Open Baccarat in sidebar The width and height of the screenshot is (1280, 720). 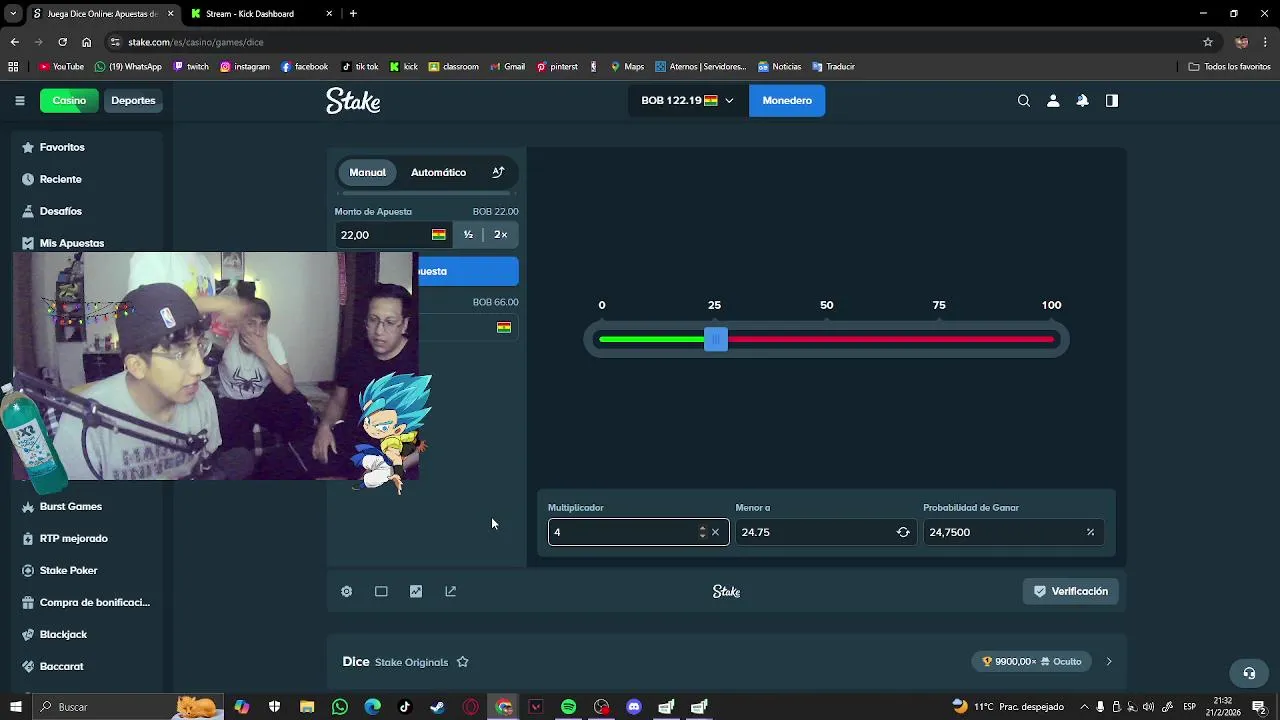tap(86, 666)
